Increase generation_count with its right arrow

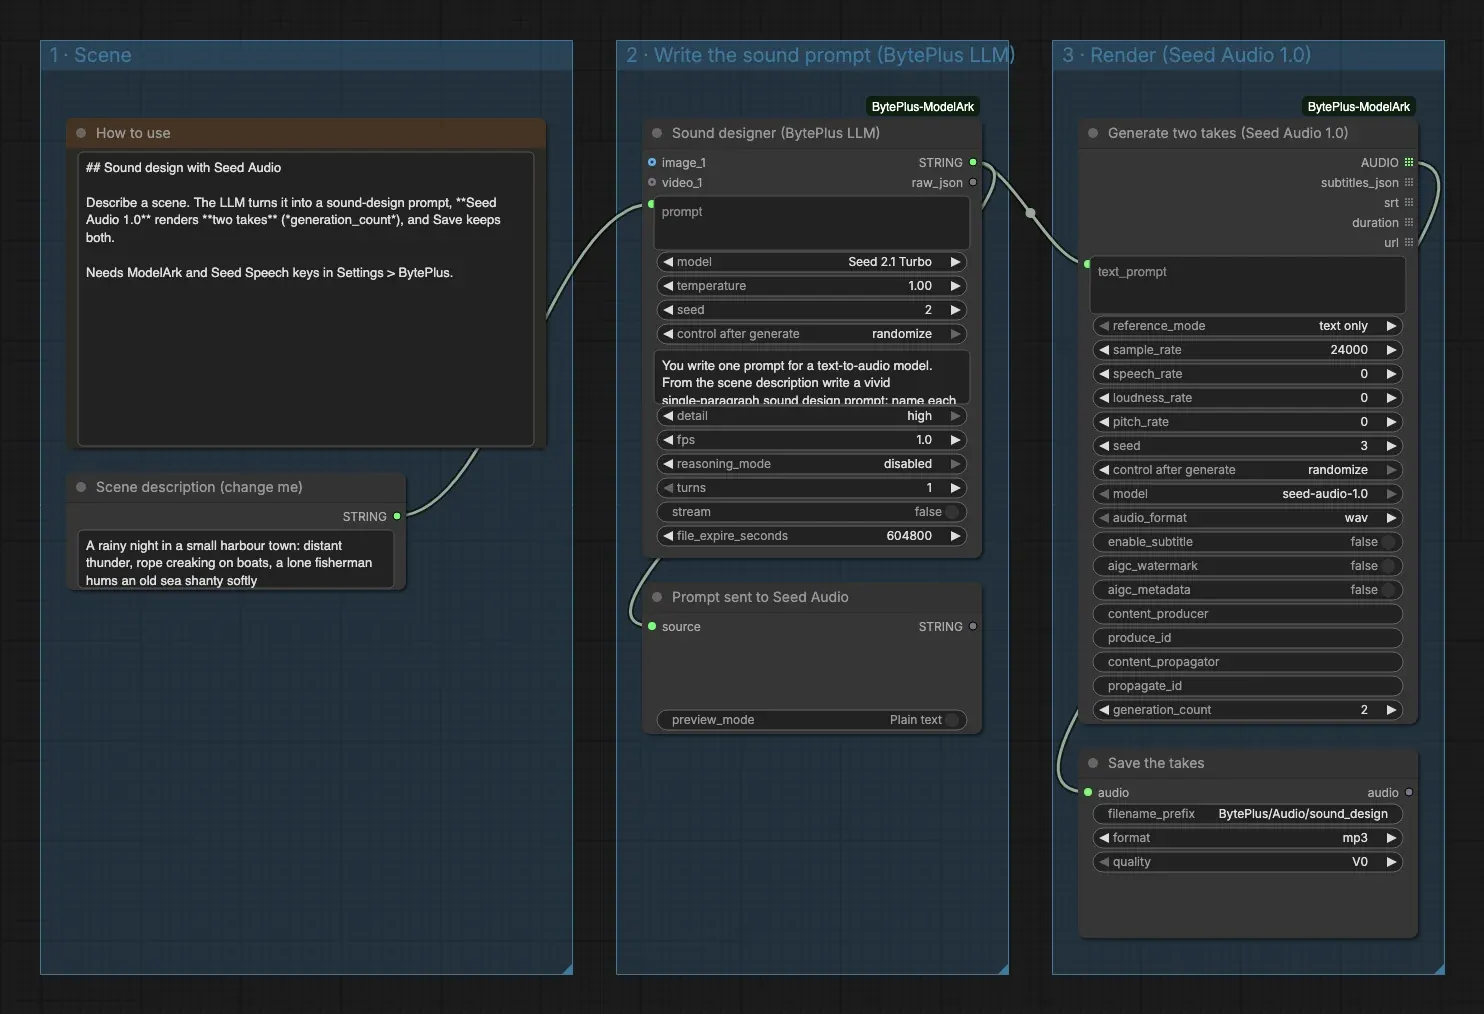click(1391, 710)
